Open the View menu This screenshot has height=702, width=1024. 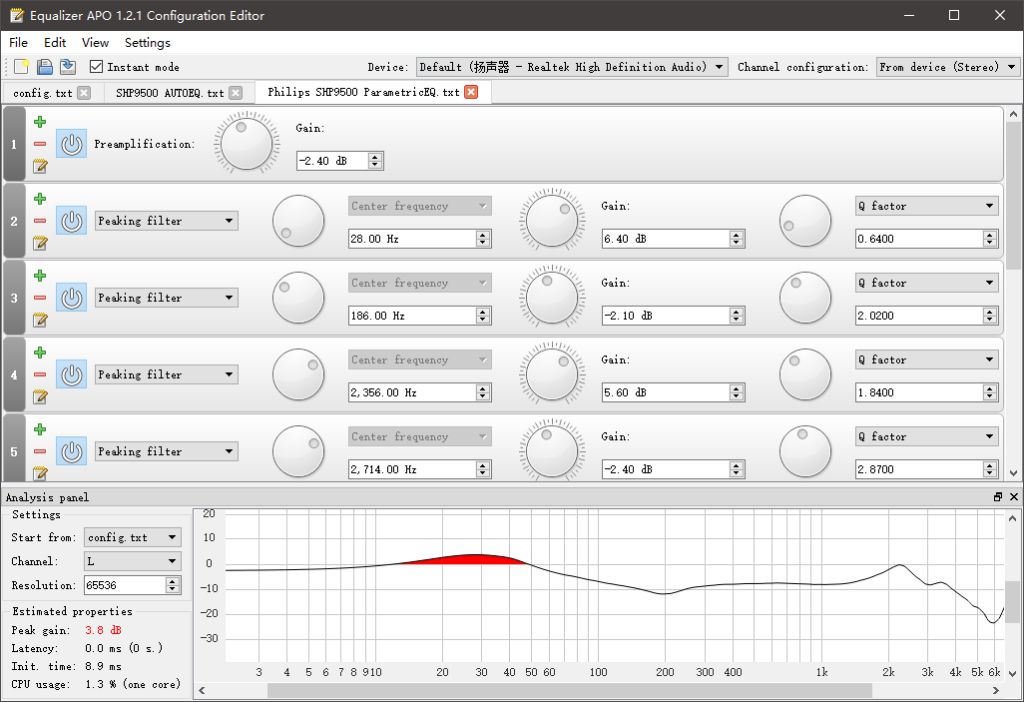point(95,43)
